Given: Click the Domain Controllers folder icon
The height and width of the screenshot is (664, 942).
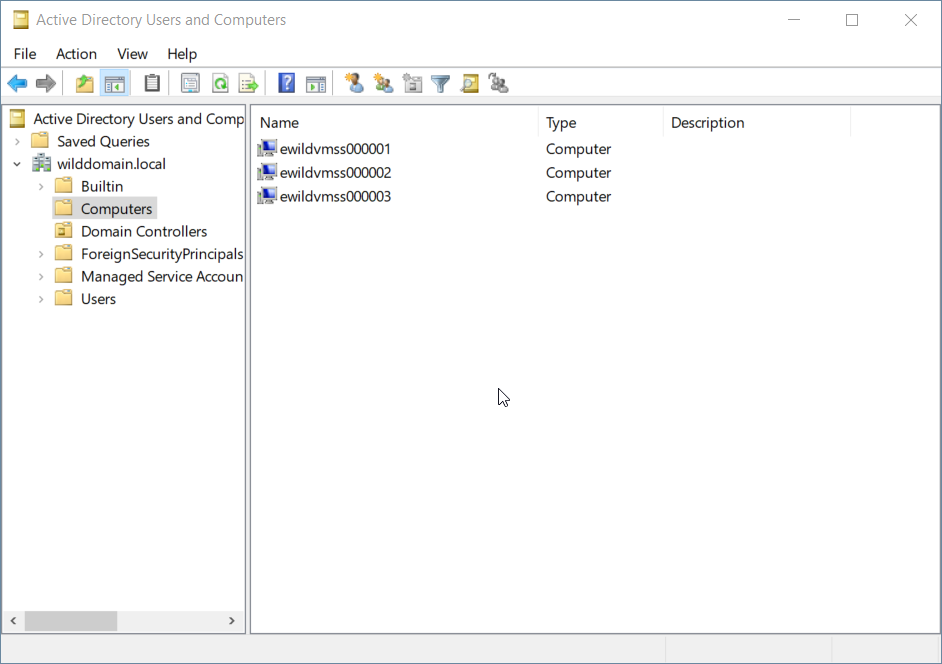Looking at the screenshot, I should (x=64, y=231).
